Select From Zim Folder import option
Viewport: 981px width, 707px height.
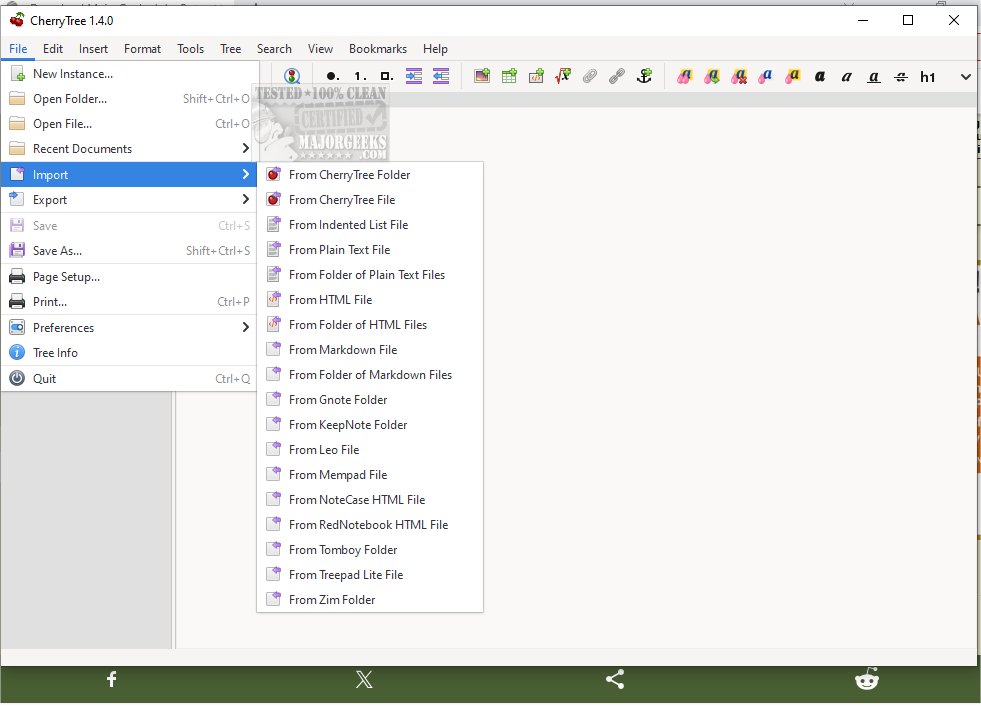click(331, 600)
